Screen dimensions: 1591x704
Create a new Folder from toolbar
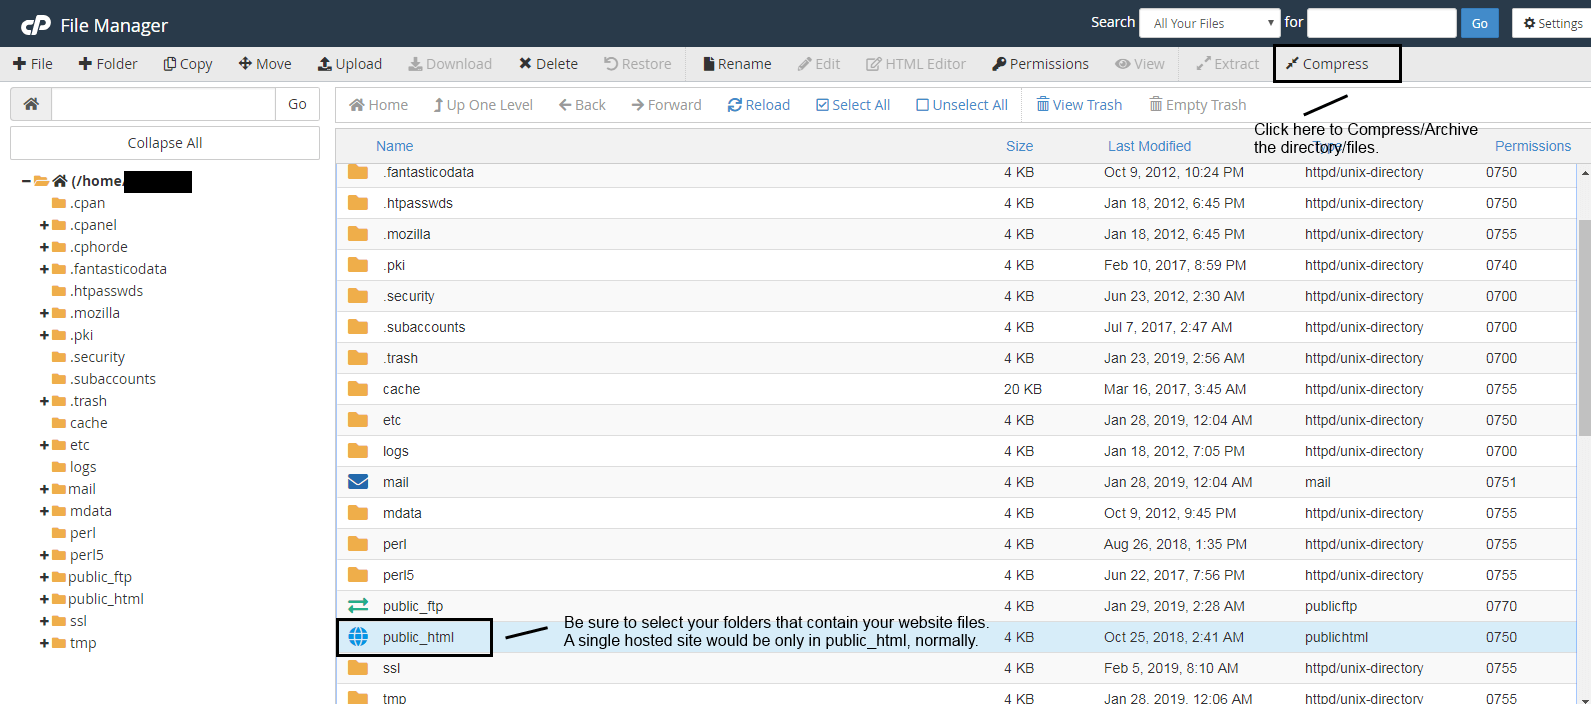(108, 64)
